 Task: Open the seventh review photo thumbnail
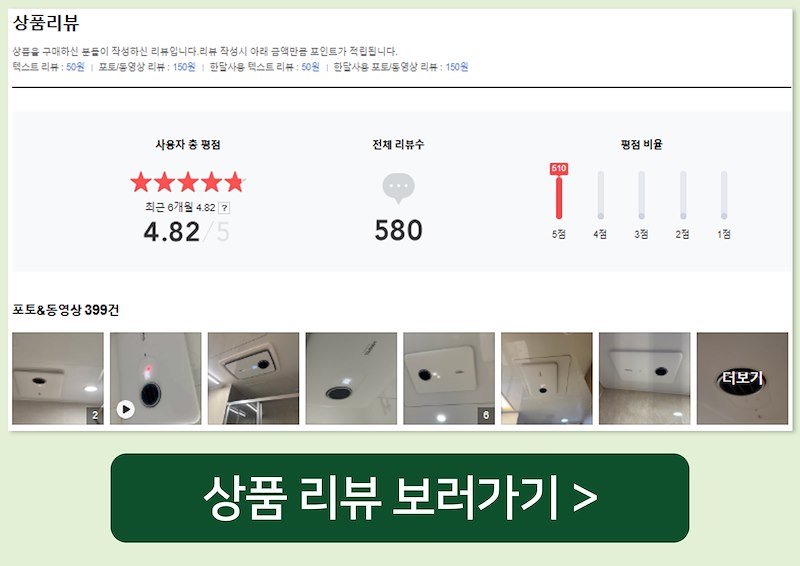coord(644,378)
